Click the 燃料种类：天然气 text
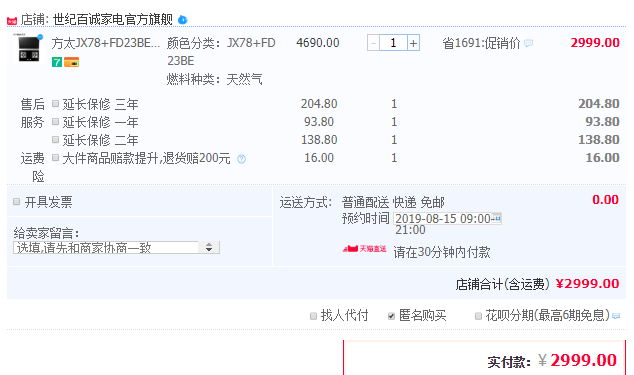Image resolution: width=634 pixels, height=375 pixels. [215, 79]
